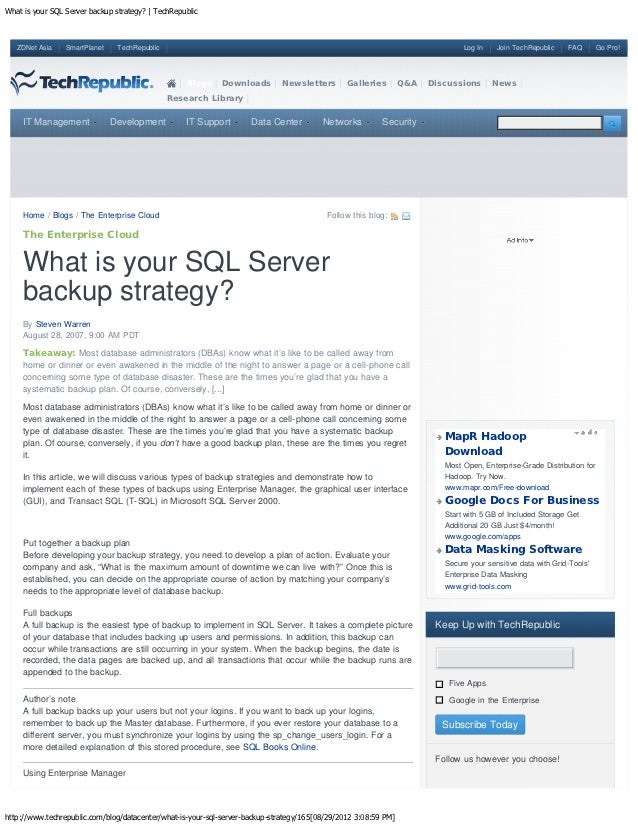
Task: Click the Log In link
Action: 473,47
